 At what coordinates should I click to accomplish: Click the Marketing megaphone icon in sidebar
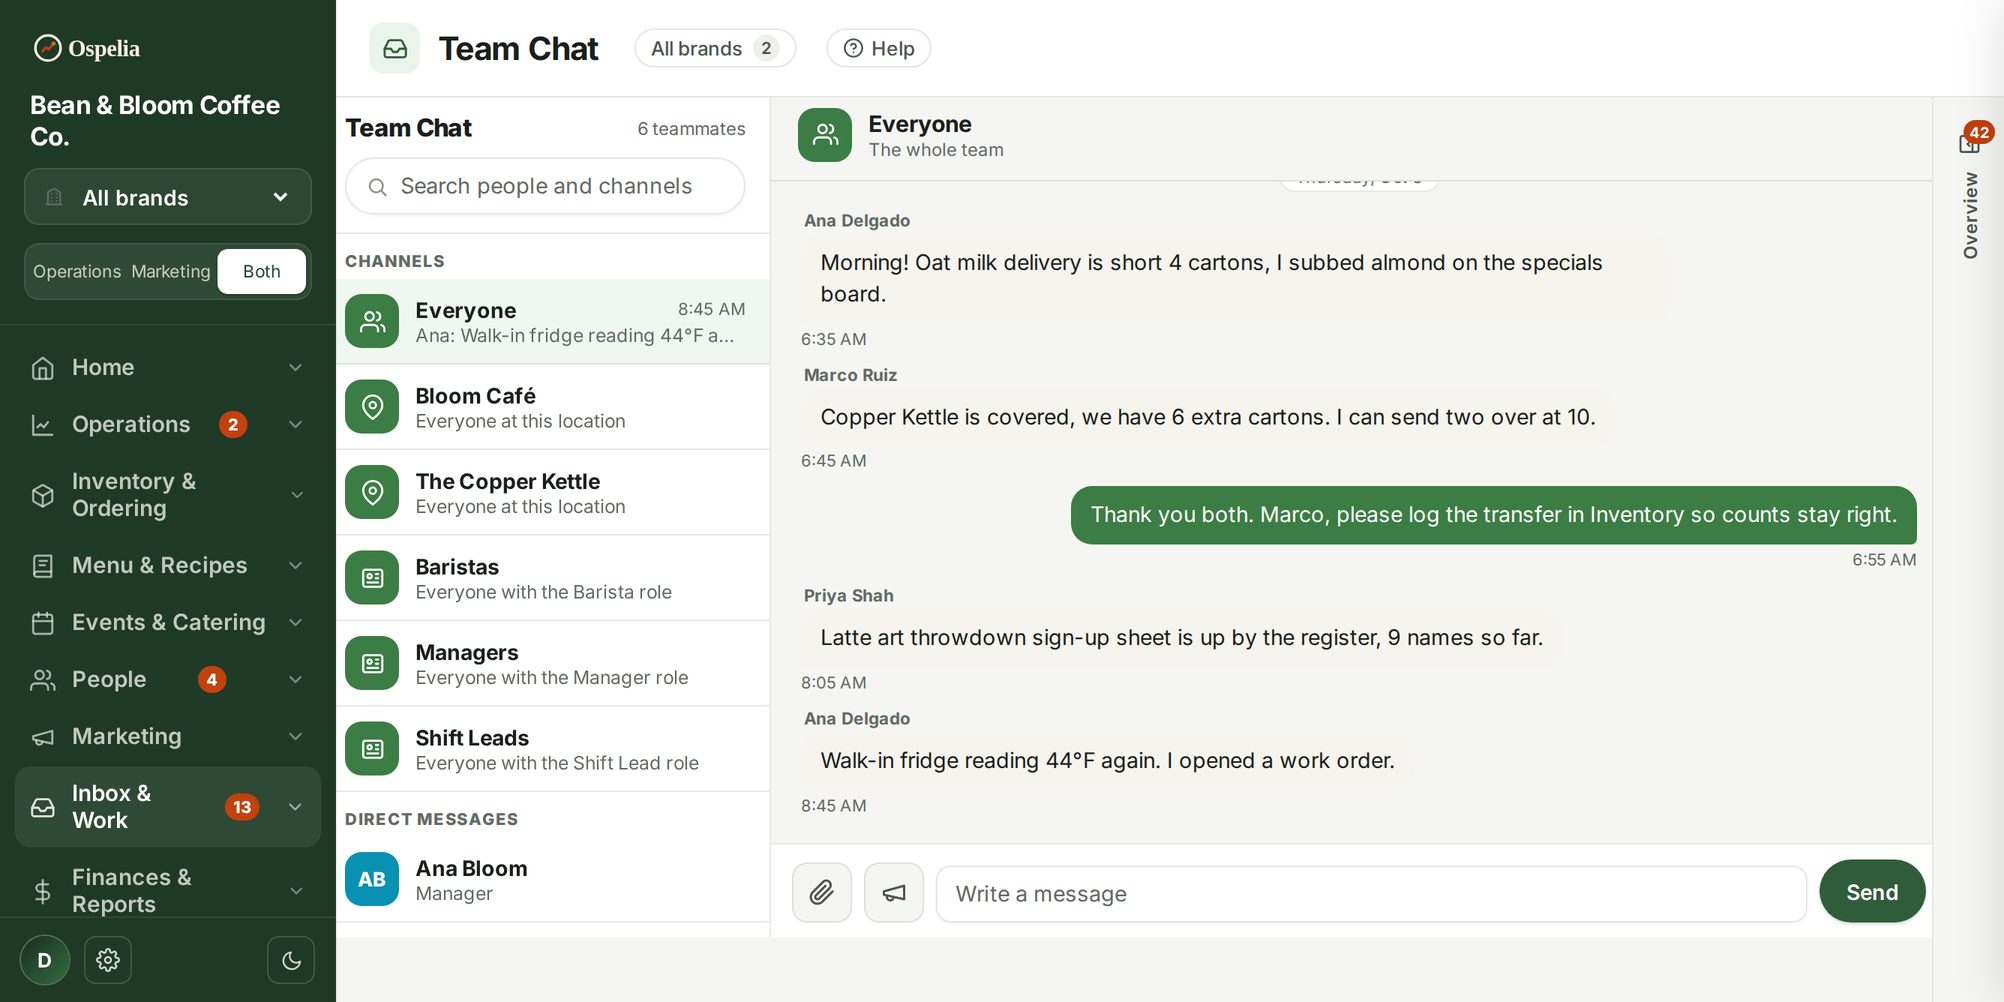coord(42,737)
